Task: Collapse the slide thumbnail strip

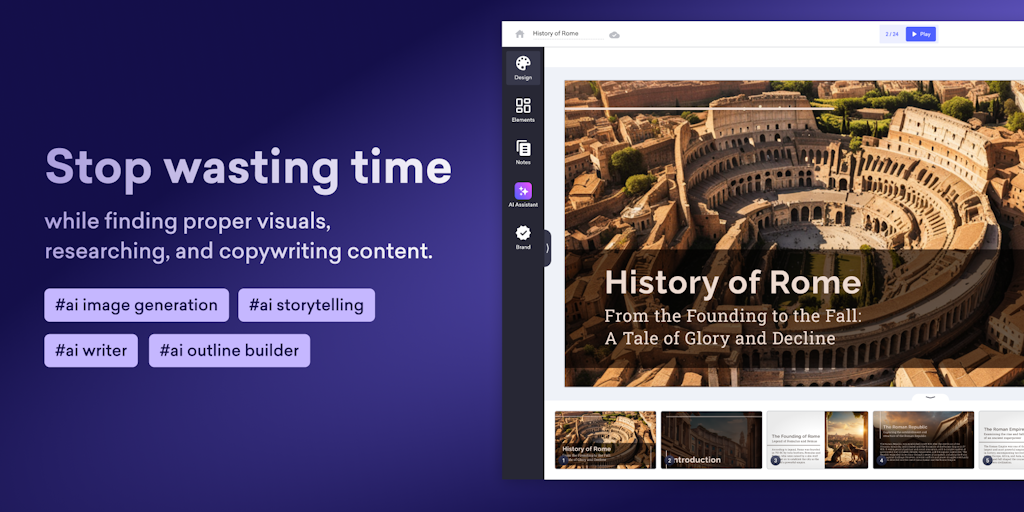Action: click(930, 396)
